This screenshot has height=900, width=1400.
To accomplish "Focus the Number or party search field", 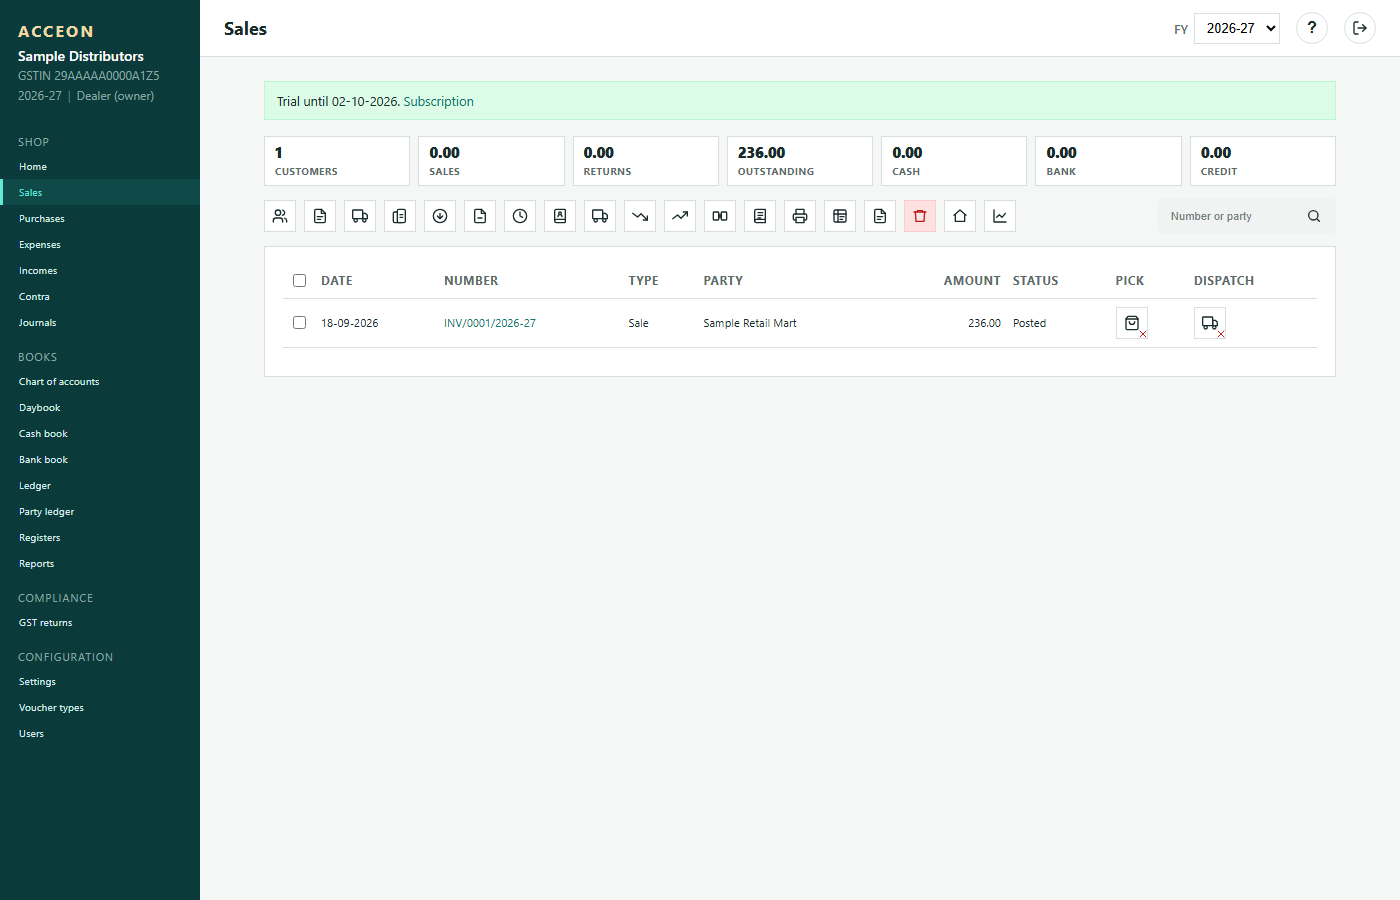I will point(1236,216).
